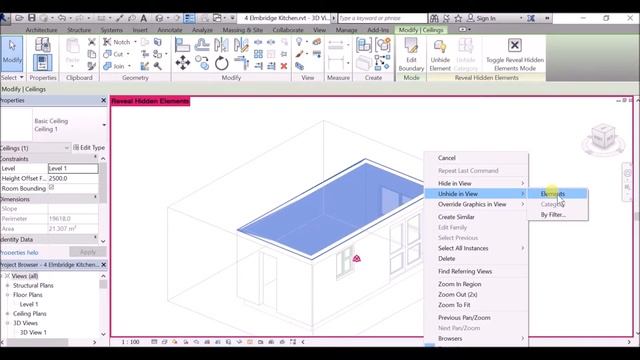The image size is (640, 360).
Task: Click the Edit Boundary button
Action: pos(411,54)
